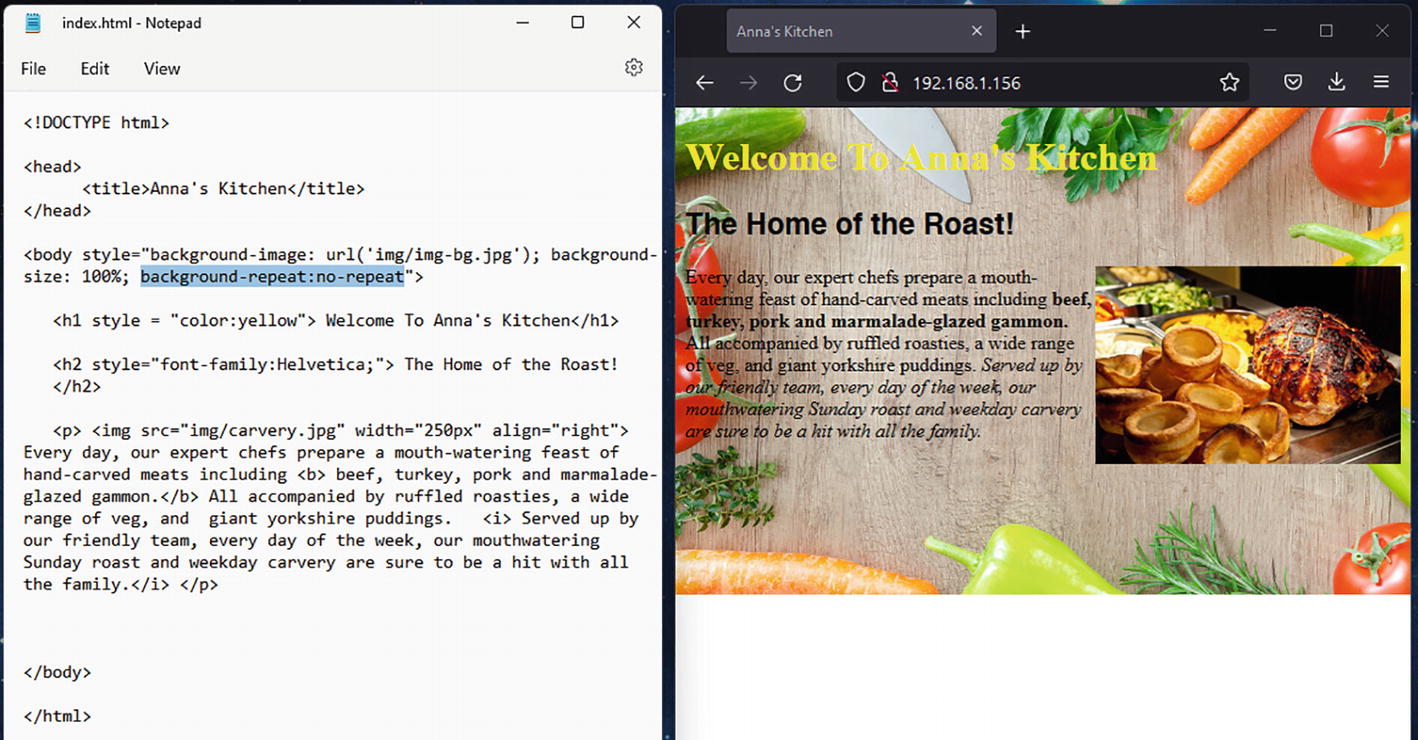Open the Notepad View menu
This screenshot has width=1418, height=740.
pyautogui.click(x=162, y=69)
